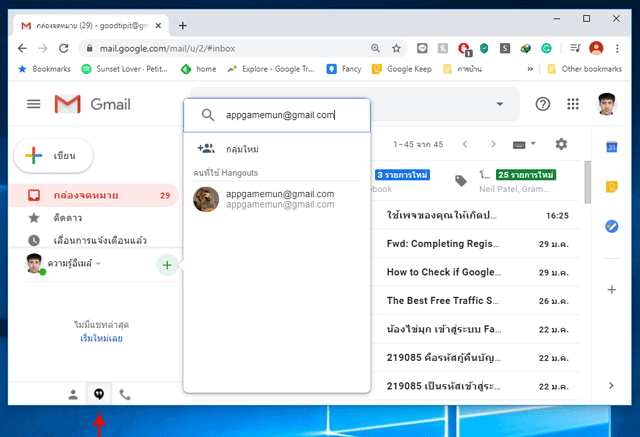The height and width of the screenshot is (437, 640).
Task: Click the browser forward arrow
Action: (x=43, y=49)
